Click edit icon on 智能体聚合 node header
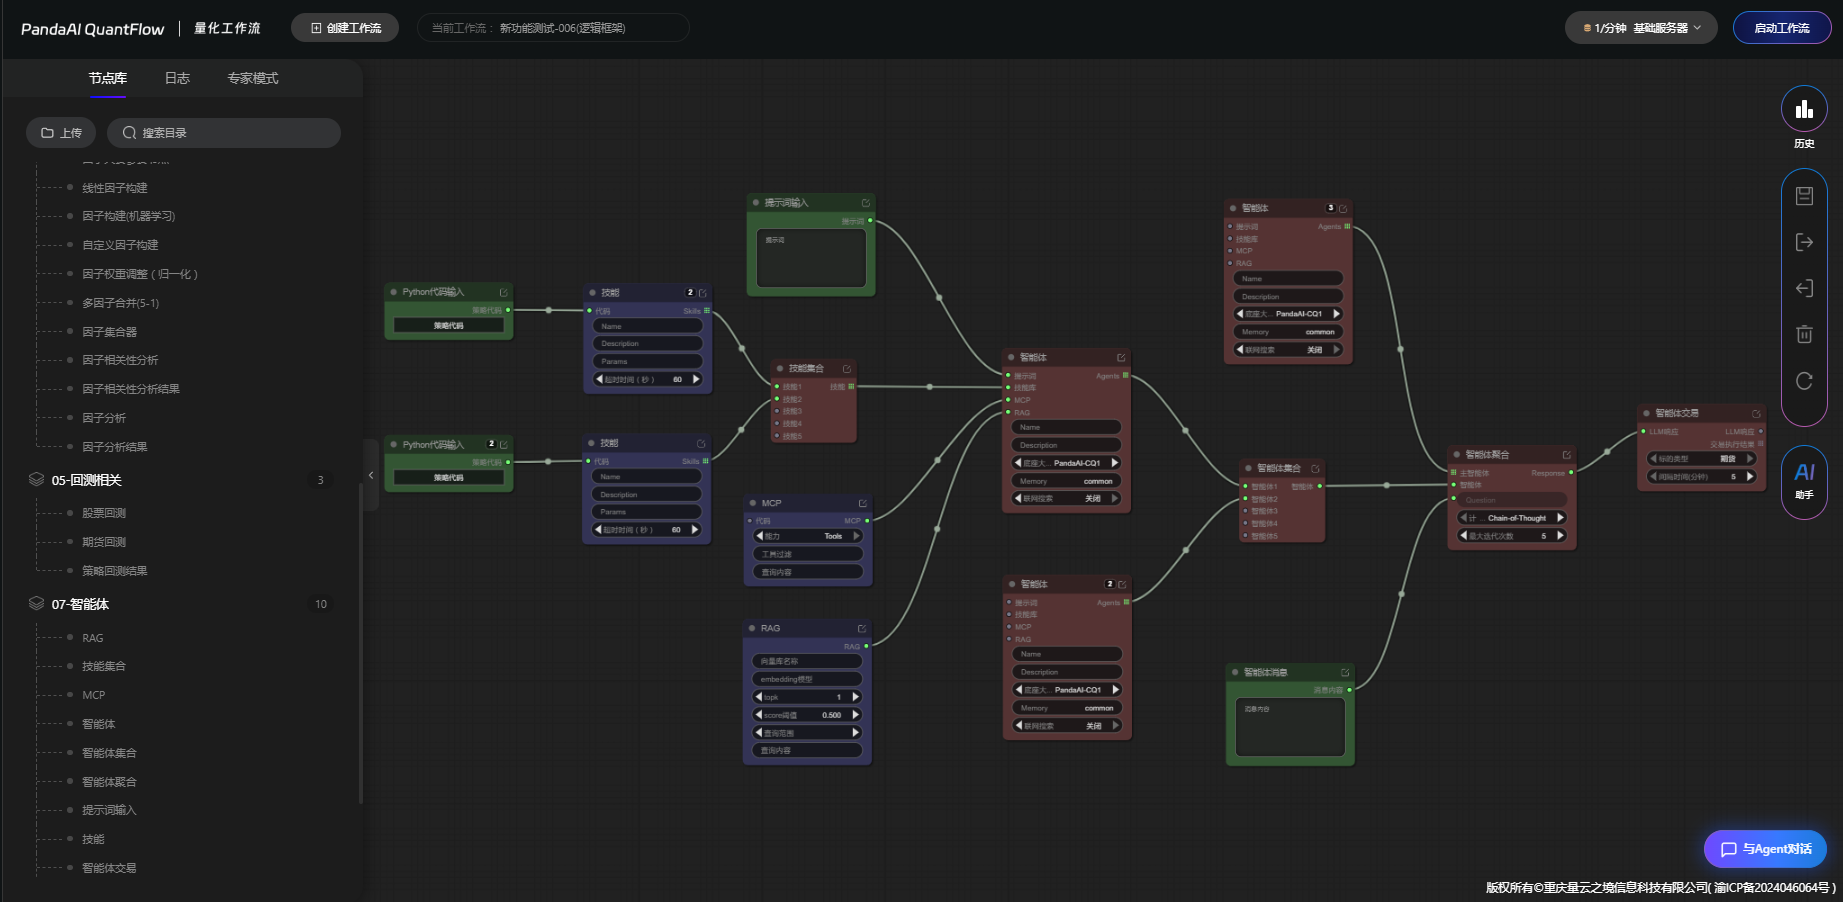The image size is (1843, 902). point(1566,455)
